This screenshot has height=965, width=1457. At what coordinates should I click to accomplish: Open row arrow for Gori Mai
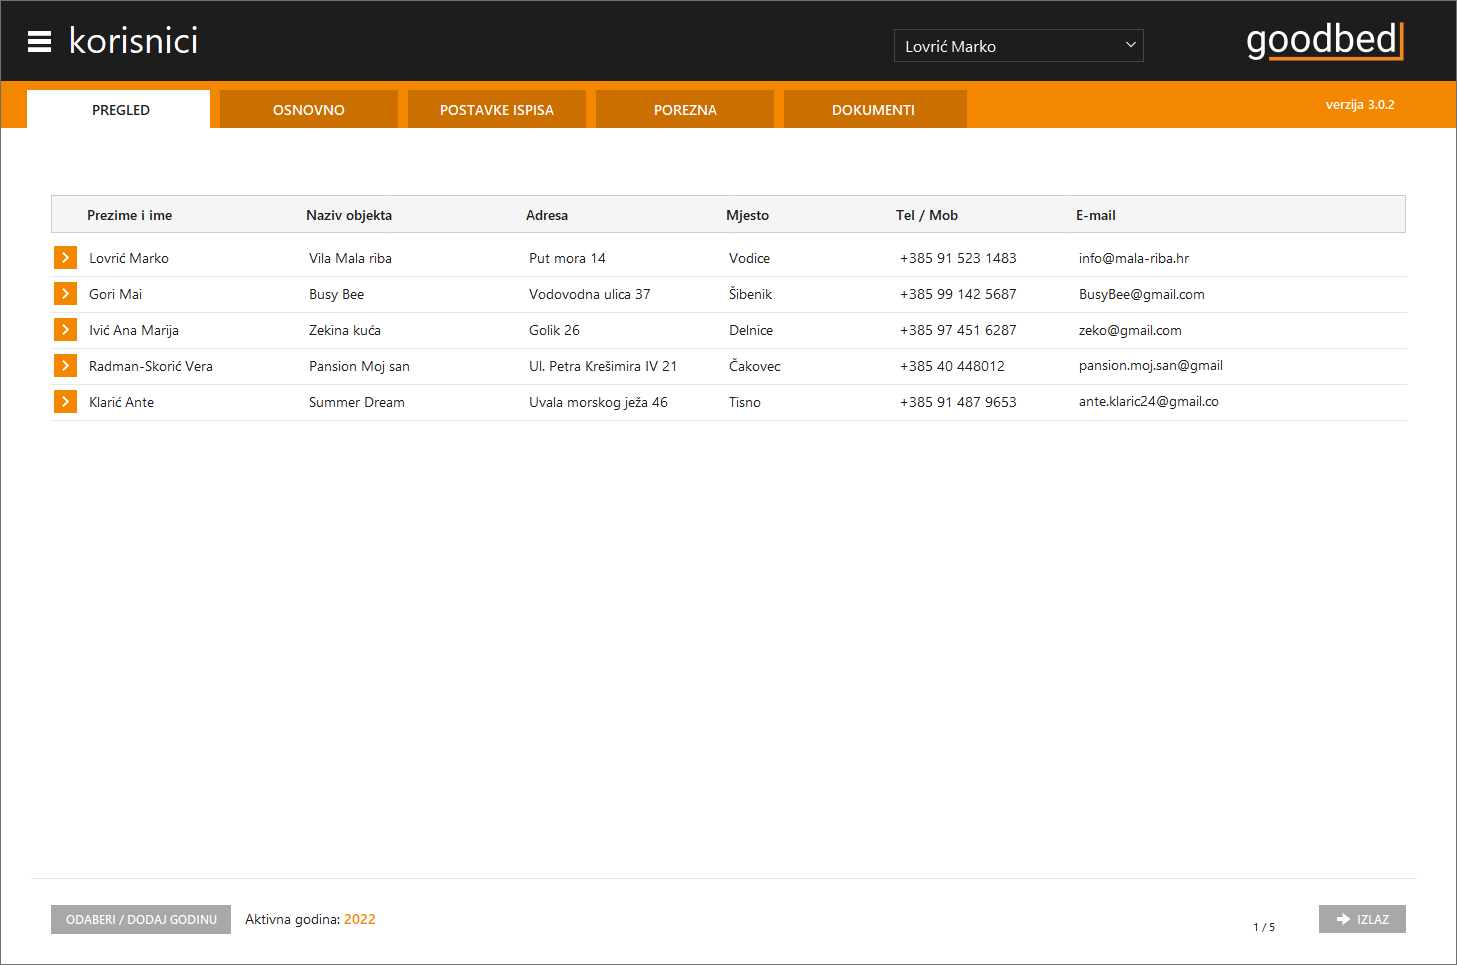(x=65, y=294)
